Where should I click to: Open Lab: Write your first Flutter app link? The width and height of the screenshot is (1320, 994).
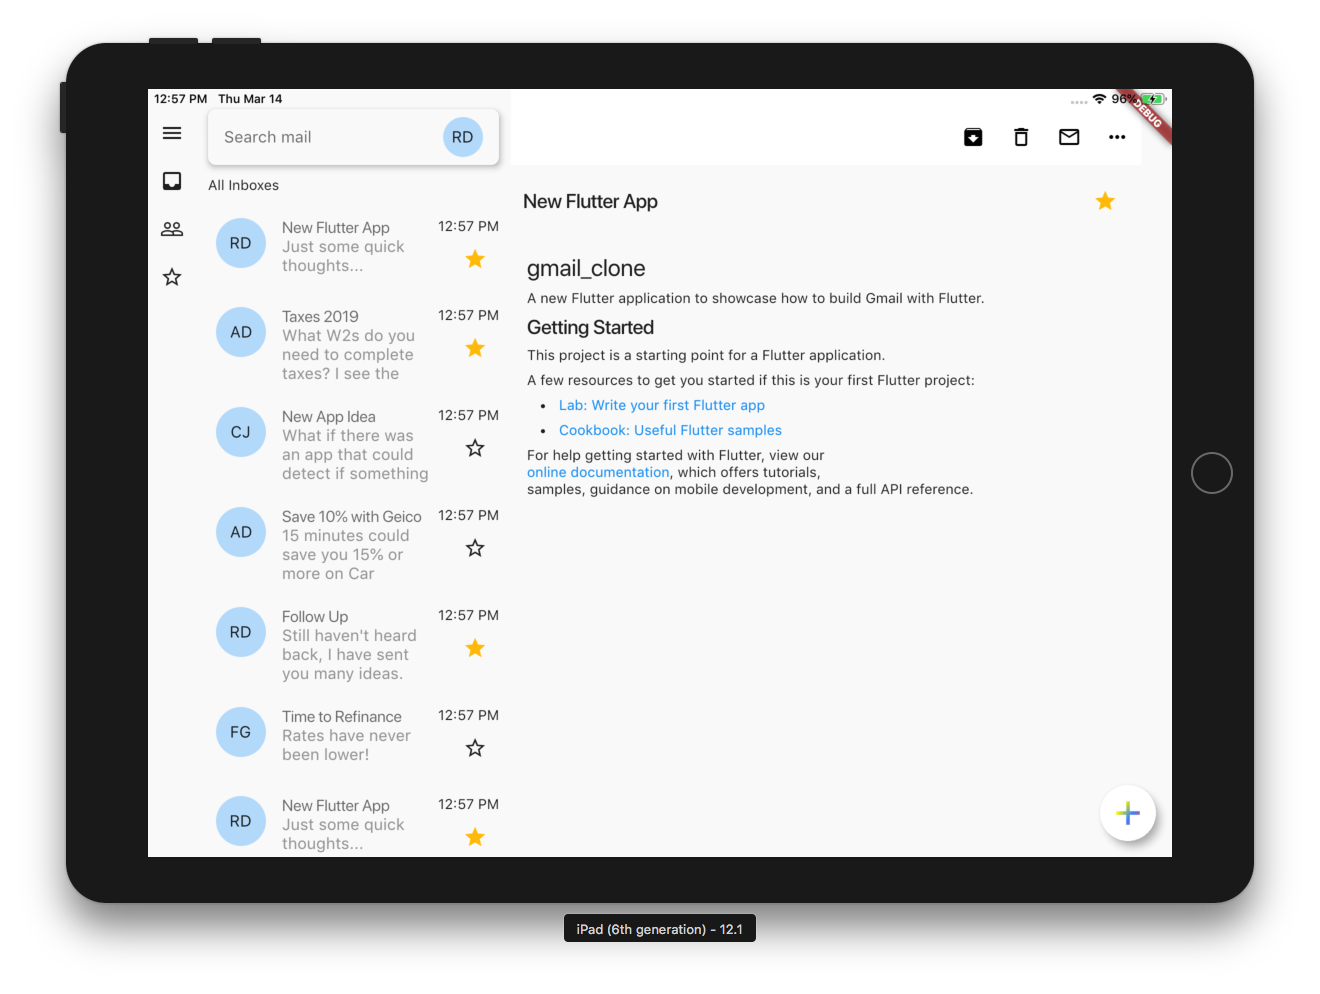pyautogui.click(x=662, y=405)
